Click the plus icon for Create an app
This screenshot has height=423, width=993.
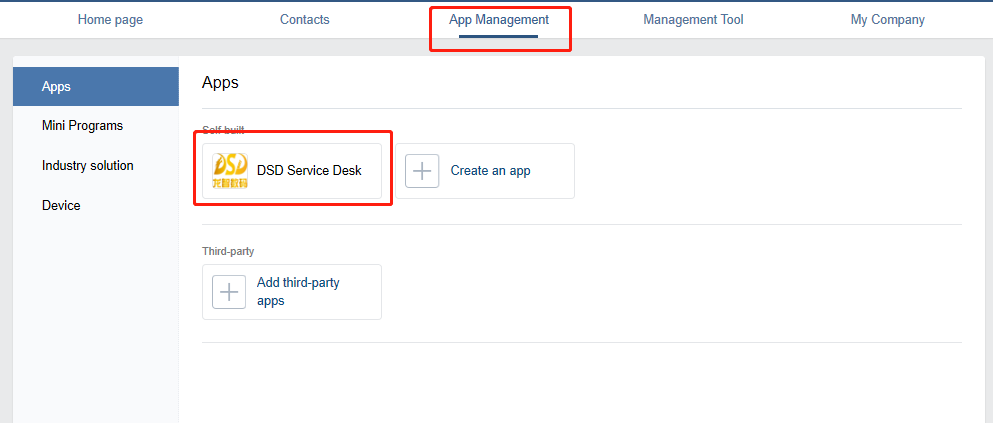422,171
